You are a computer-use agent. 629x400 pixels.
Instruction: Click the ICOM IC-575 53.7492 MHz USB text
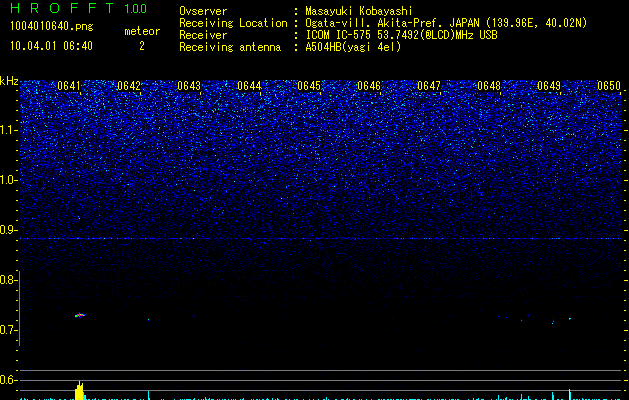(x=401, y=35)
